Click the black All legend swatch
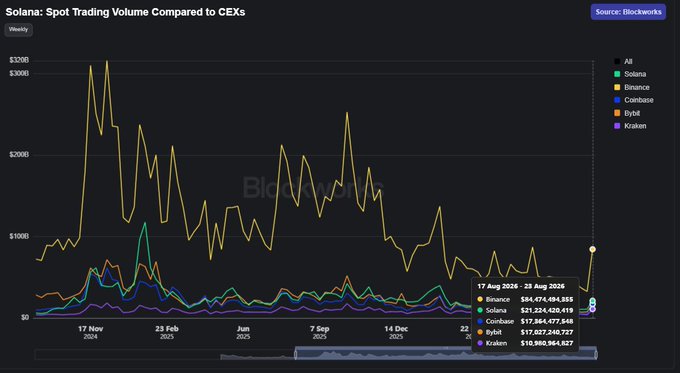680x373 pixels. [x=617, y=62]
